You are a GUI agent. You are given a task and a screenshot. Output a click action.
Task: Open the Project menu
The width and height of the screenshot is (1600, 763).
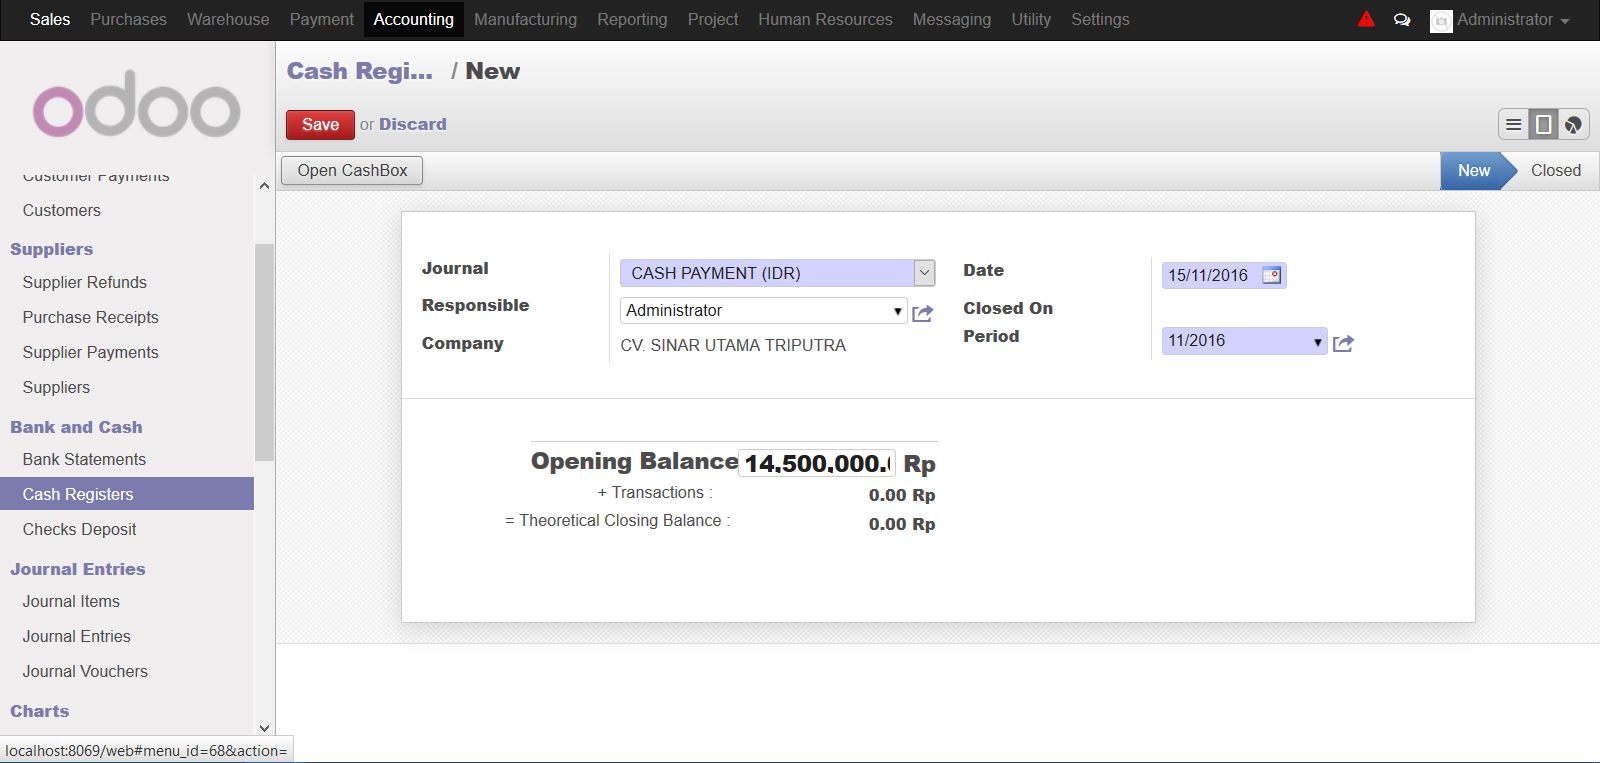pyautogui.click(x=713, y=19)
